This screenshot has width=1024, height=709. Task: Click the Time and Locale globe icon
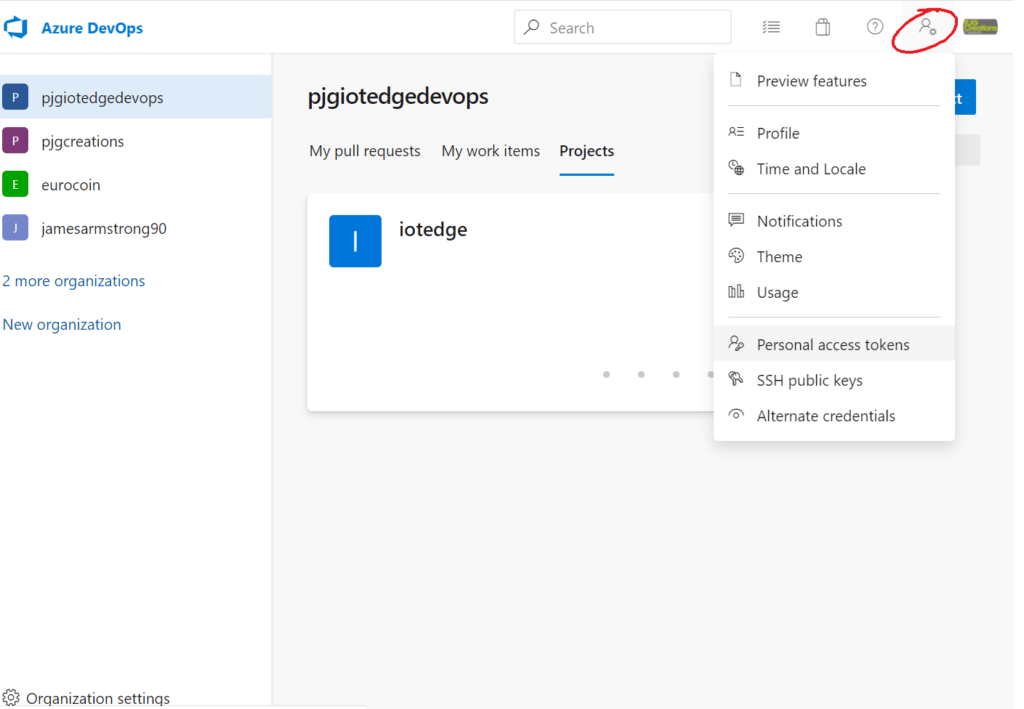[736, 168]
